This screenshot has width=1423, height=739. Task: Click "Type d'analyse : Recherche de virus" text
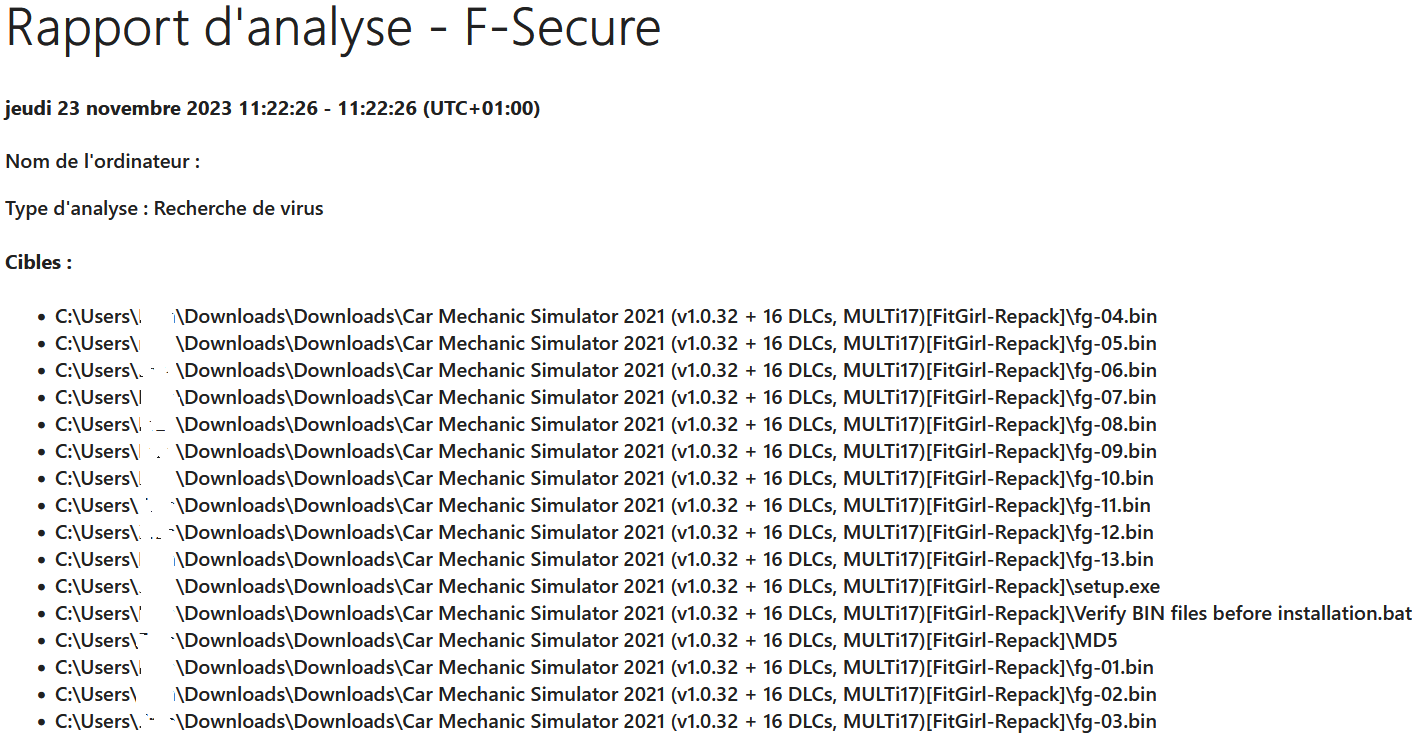pos(164,209)
